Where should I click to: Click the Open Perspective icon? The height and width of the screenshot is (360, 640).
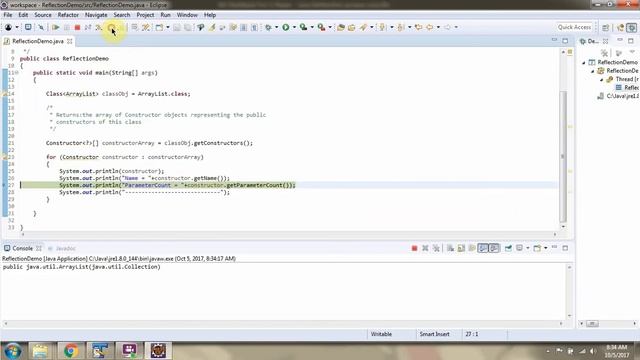click(606, 27)
